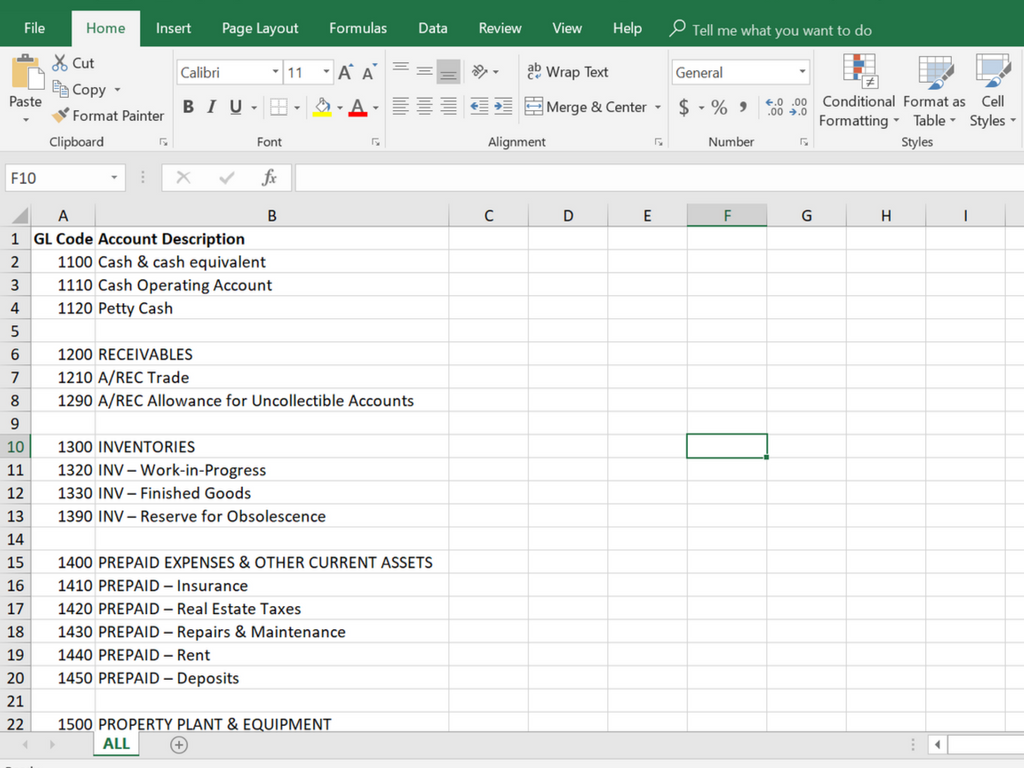1024x768 pixels.
Task: Switch to the View tab
Action: point(567,28)
